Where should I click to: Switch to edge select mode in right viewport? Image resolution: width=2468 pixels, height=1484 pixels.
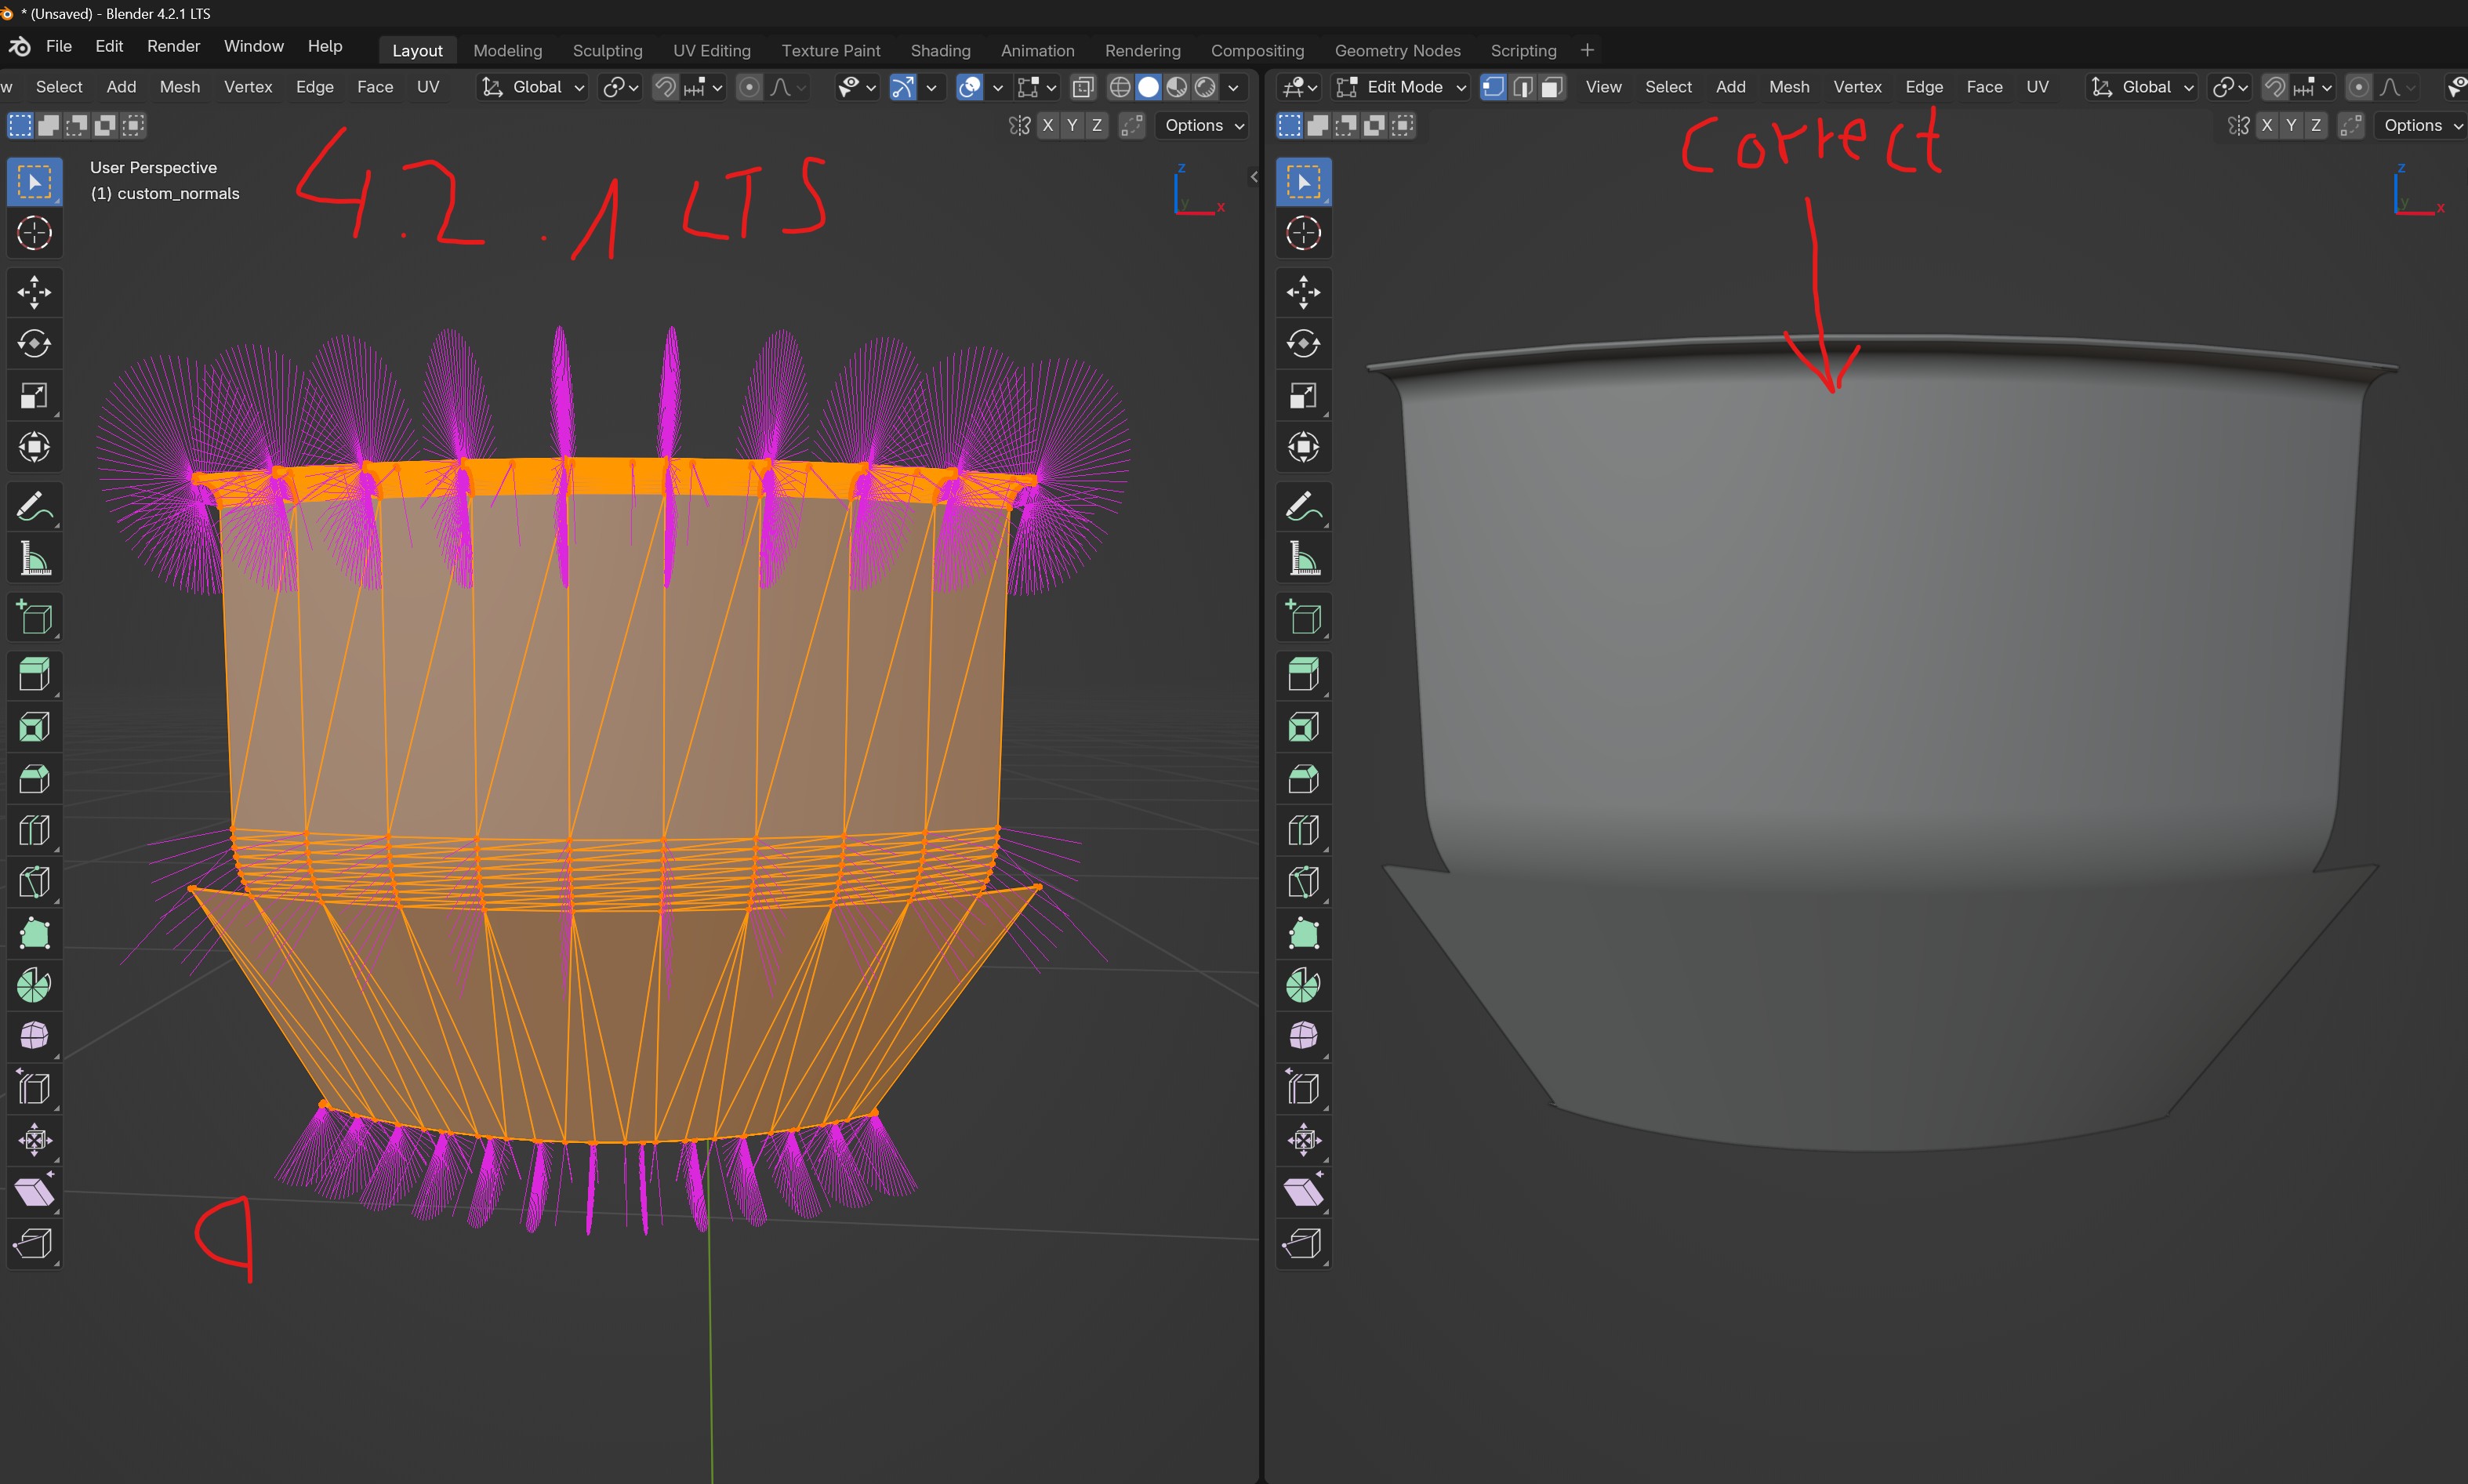1522,87
